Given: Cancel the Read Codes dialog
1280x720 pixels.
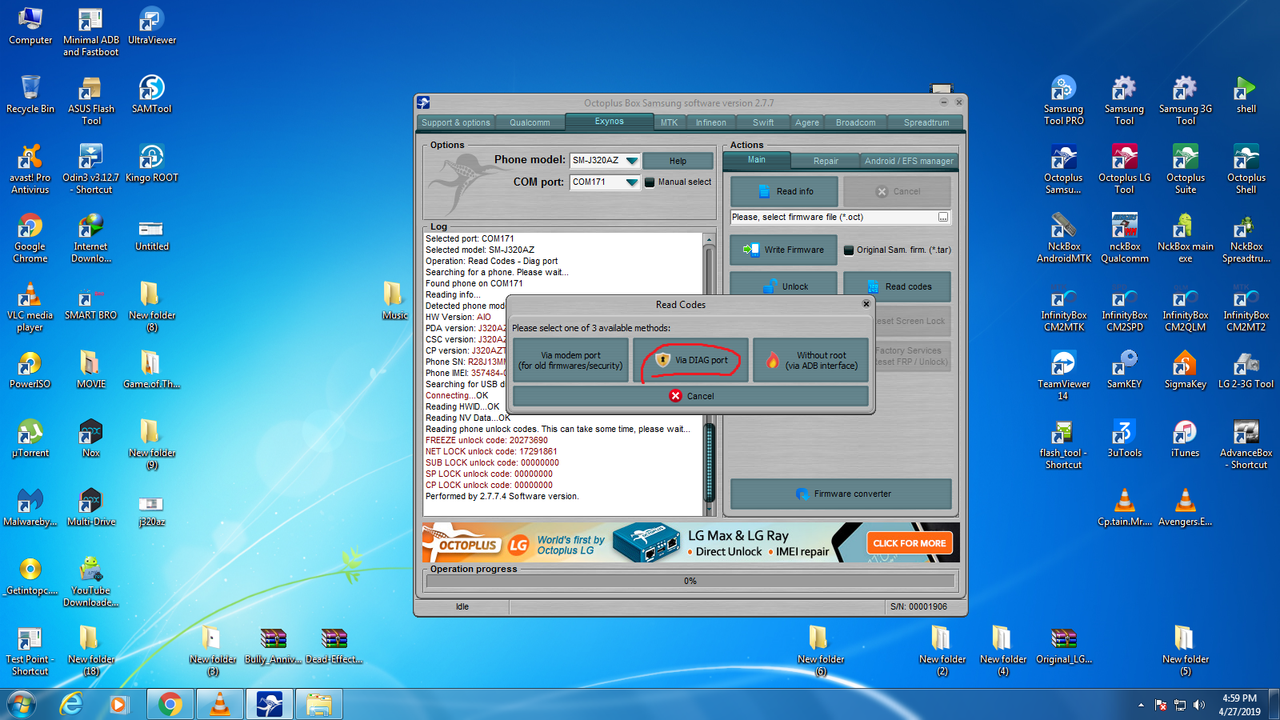Looking at the screenshot, I should [x=691, y=396].
